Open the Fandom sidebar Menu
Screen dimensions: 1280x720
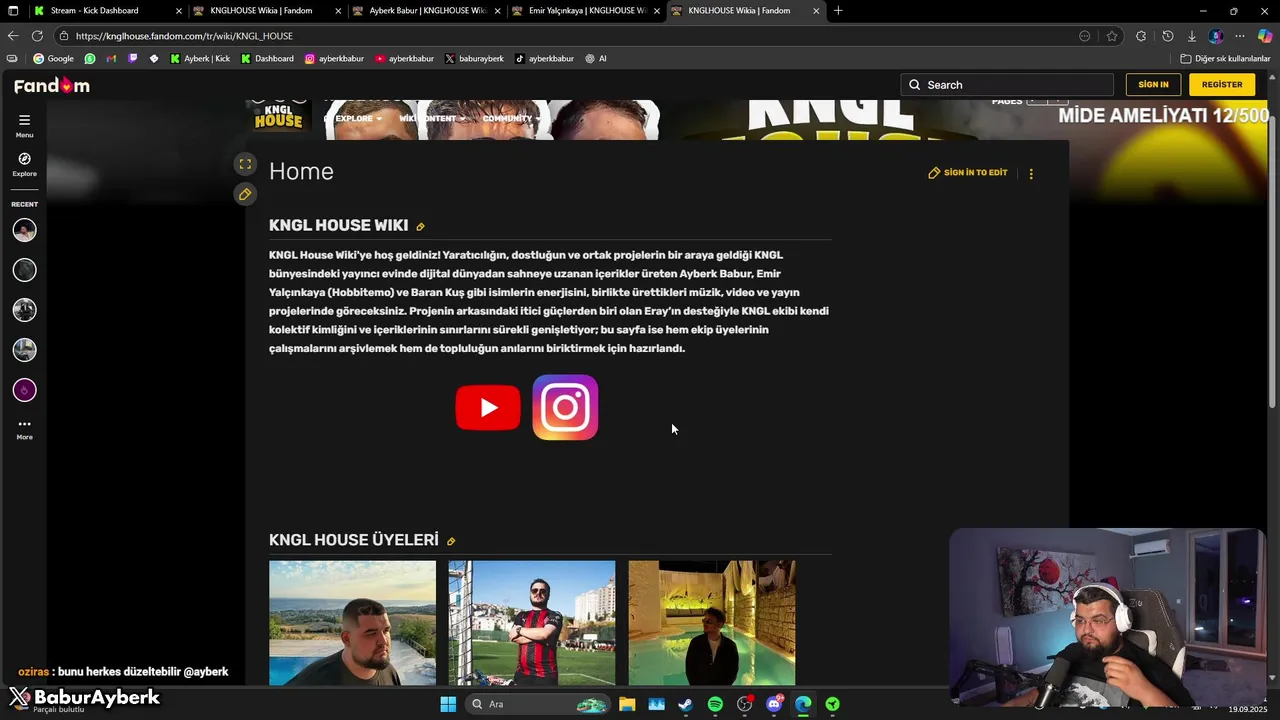coord(24,125)
